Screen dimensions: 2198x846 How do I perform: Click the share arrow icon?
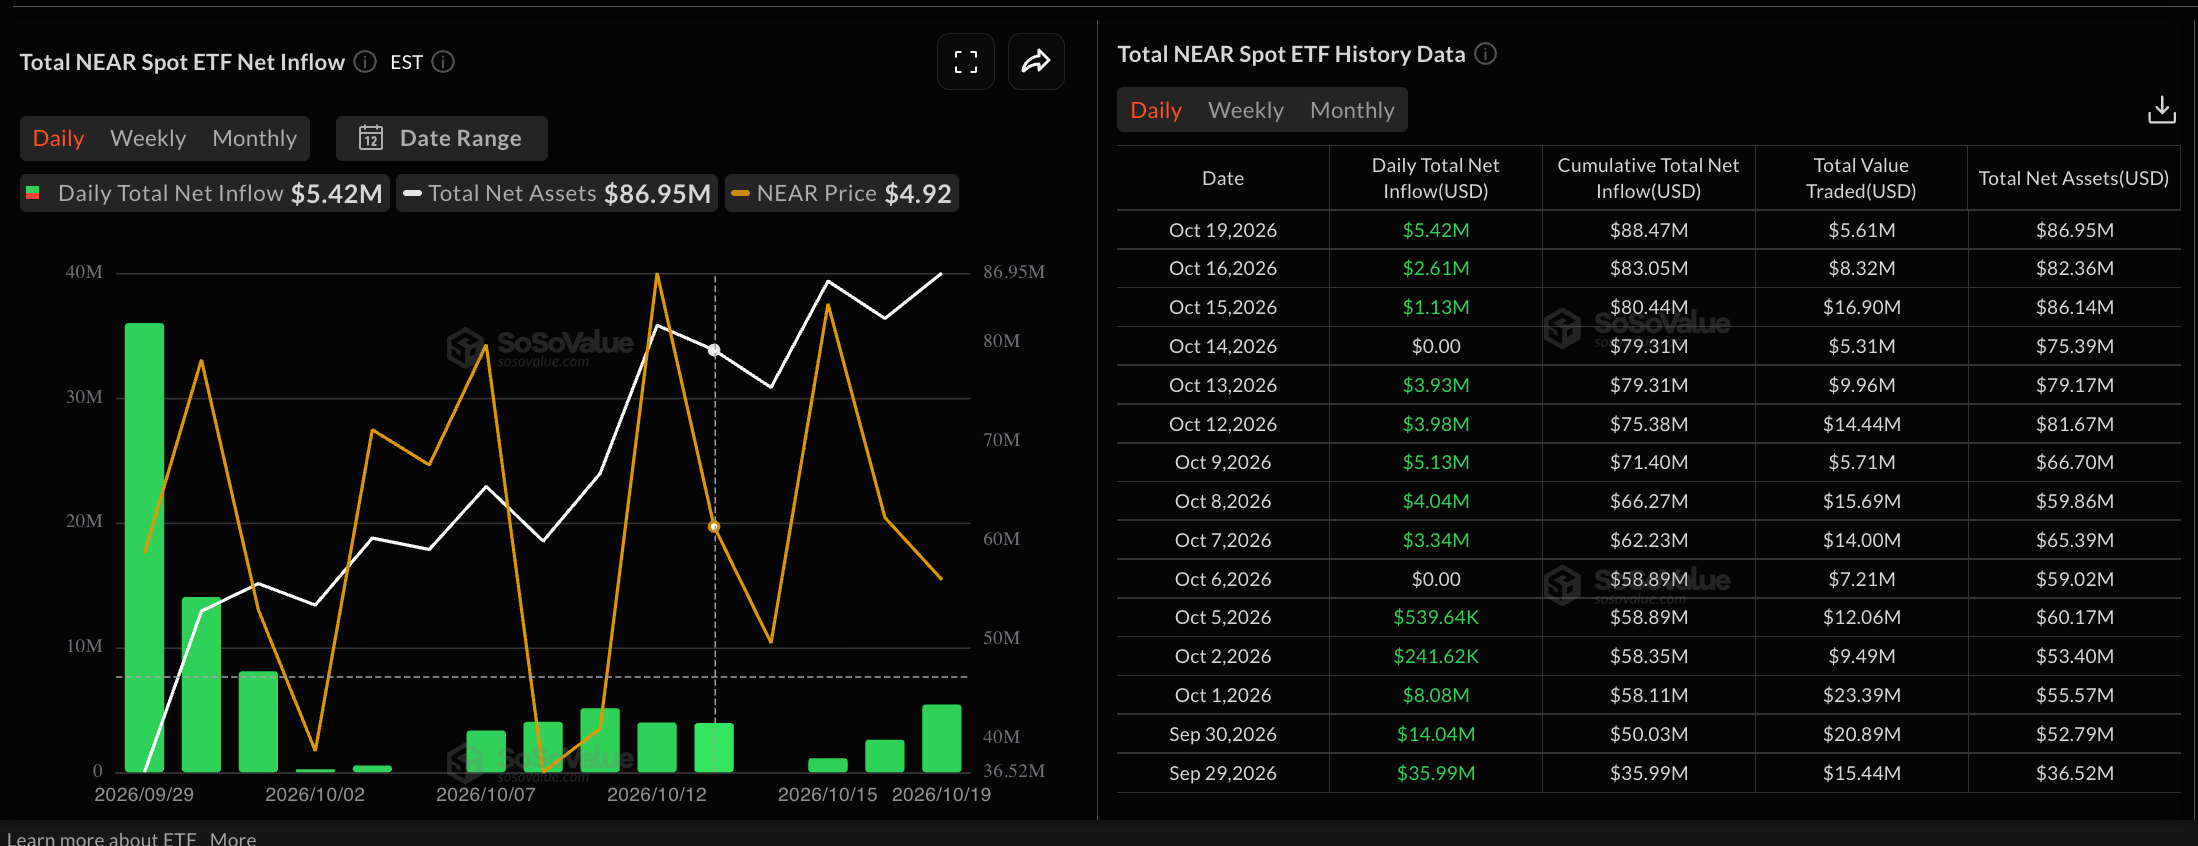1036,62
